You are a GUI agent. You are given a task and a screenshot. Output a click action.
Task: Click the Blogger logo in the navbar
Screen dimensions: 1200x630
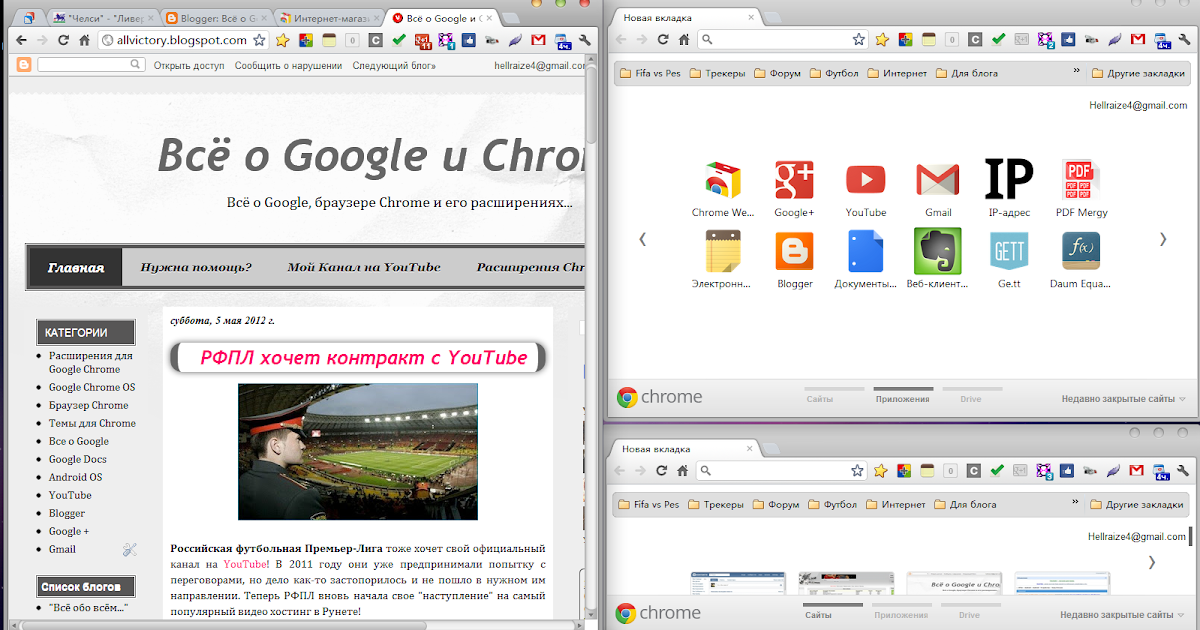tap(23, 65)
